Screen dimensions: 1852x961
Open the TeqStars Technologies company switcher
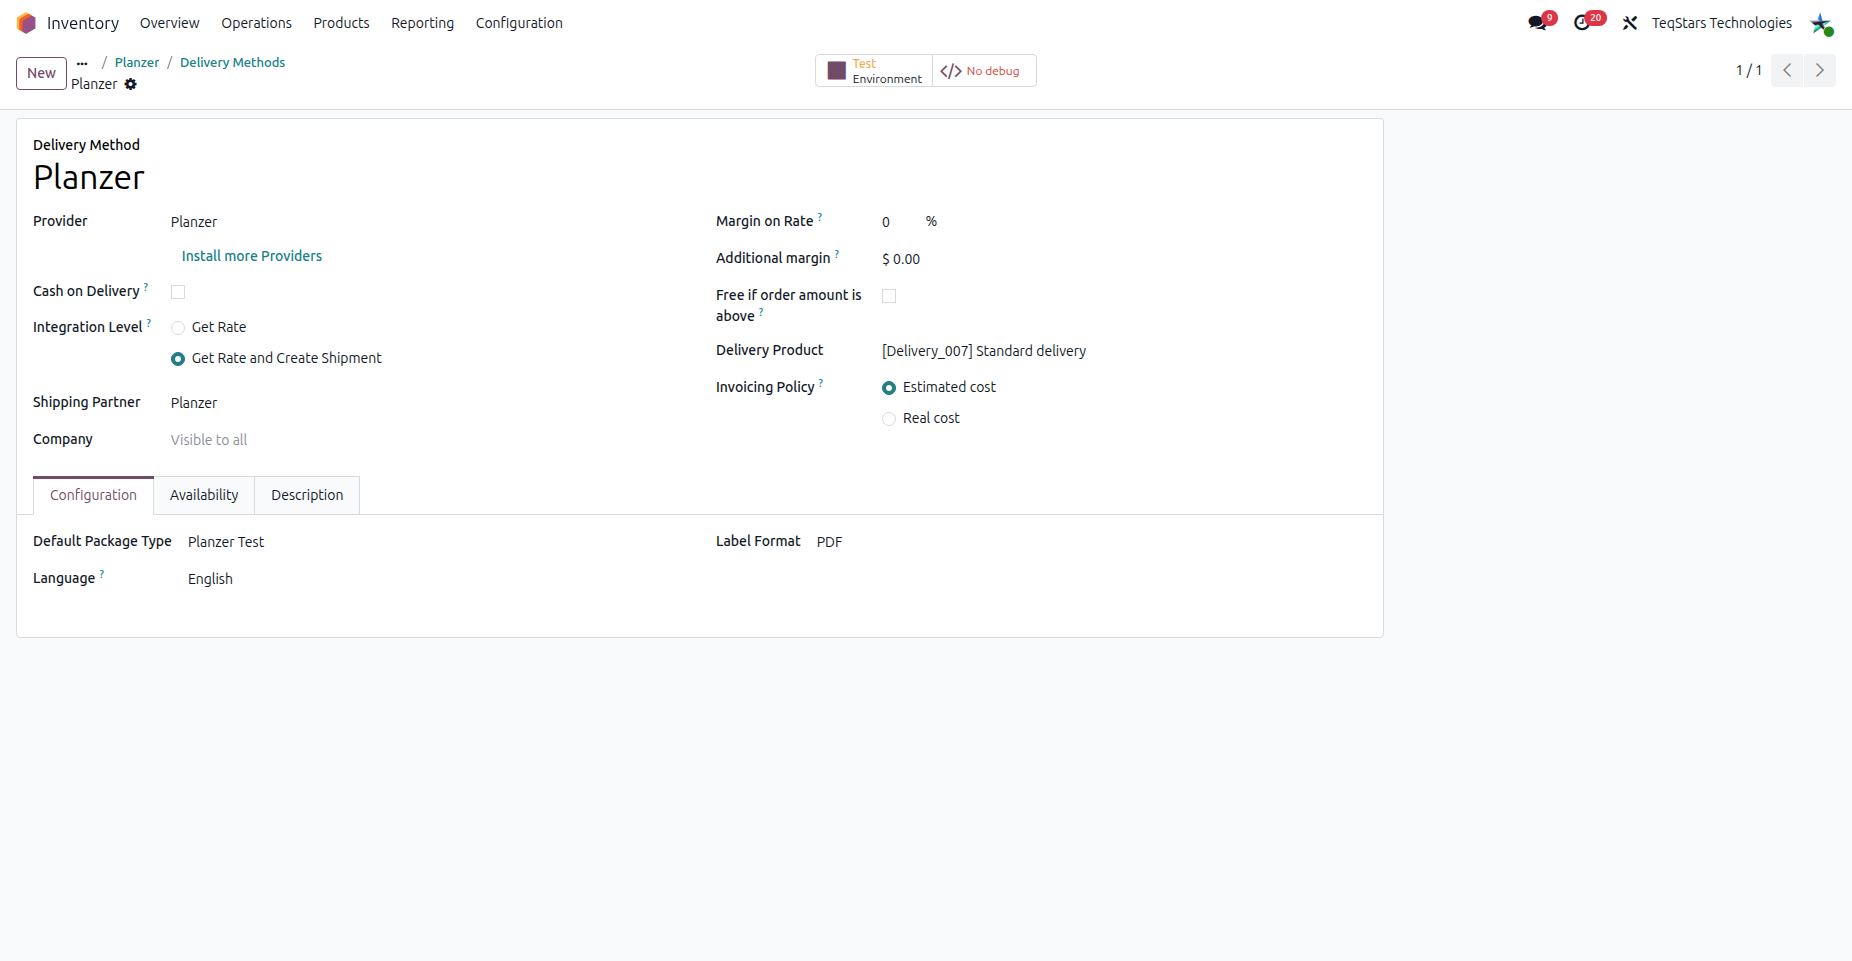click(x=1721, y=23)
